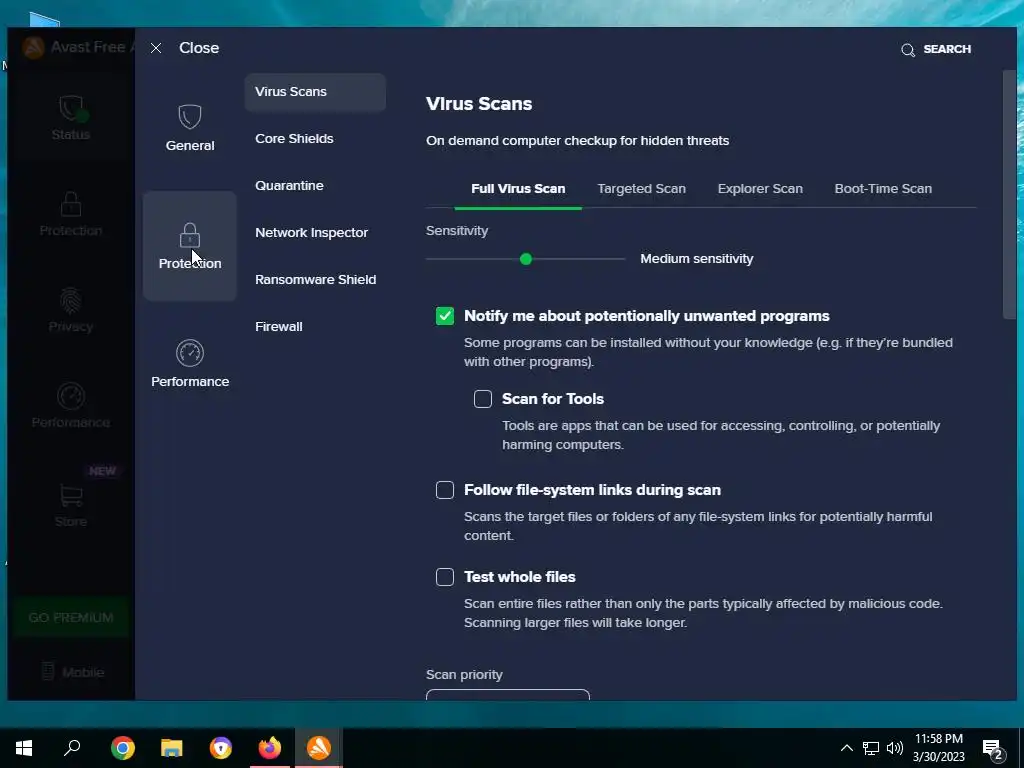Click the Close X icon
Screen dimensions: 1024x768
coord(156,48)
